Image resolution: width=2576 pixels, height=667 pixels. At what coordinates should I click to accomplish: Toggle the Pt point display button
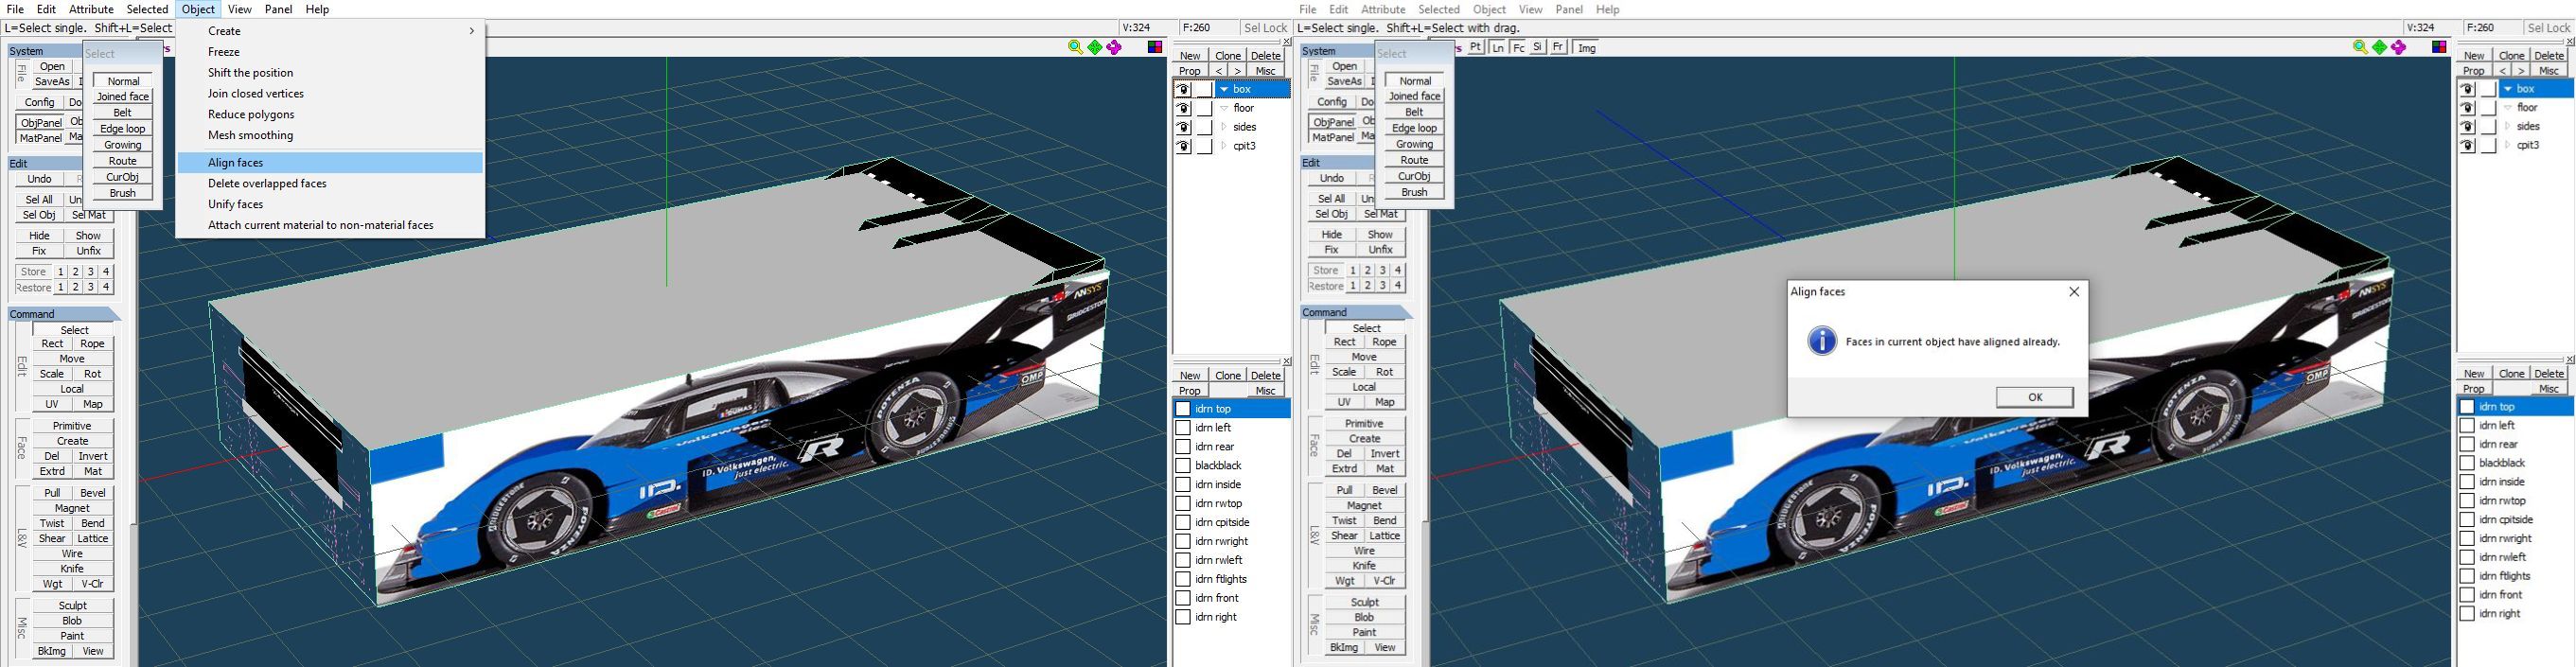(1475, 47)
